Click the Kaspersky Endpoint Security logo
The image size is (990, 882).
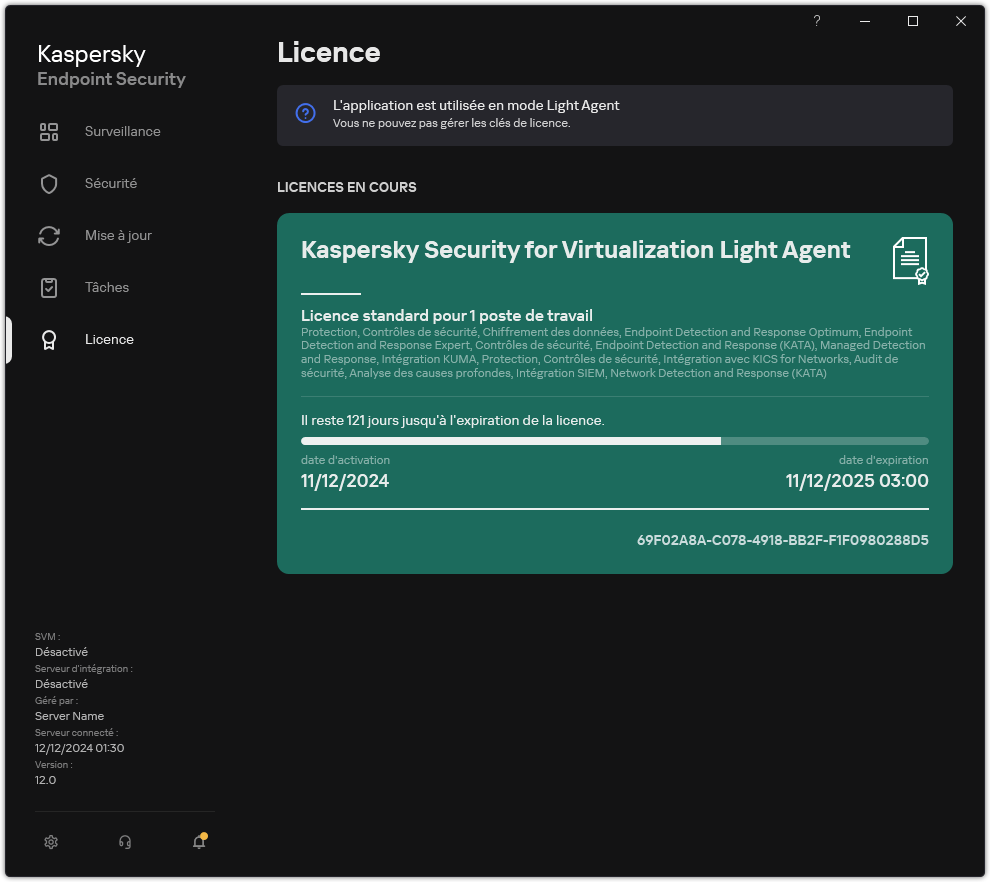click(x=110, y=64)
